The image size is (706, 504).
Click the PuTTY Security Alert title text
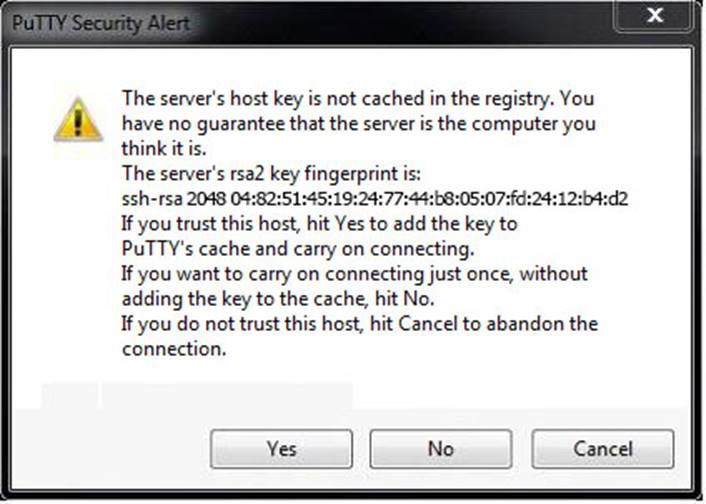pos(101,22)
